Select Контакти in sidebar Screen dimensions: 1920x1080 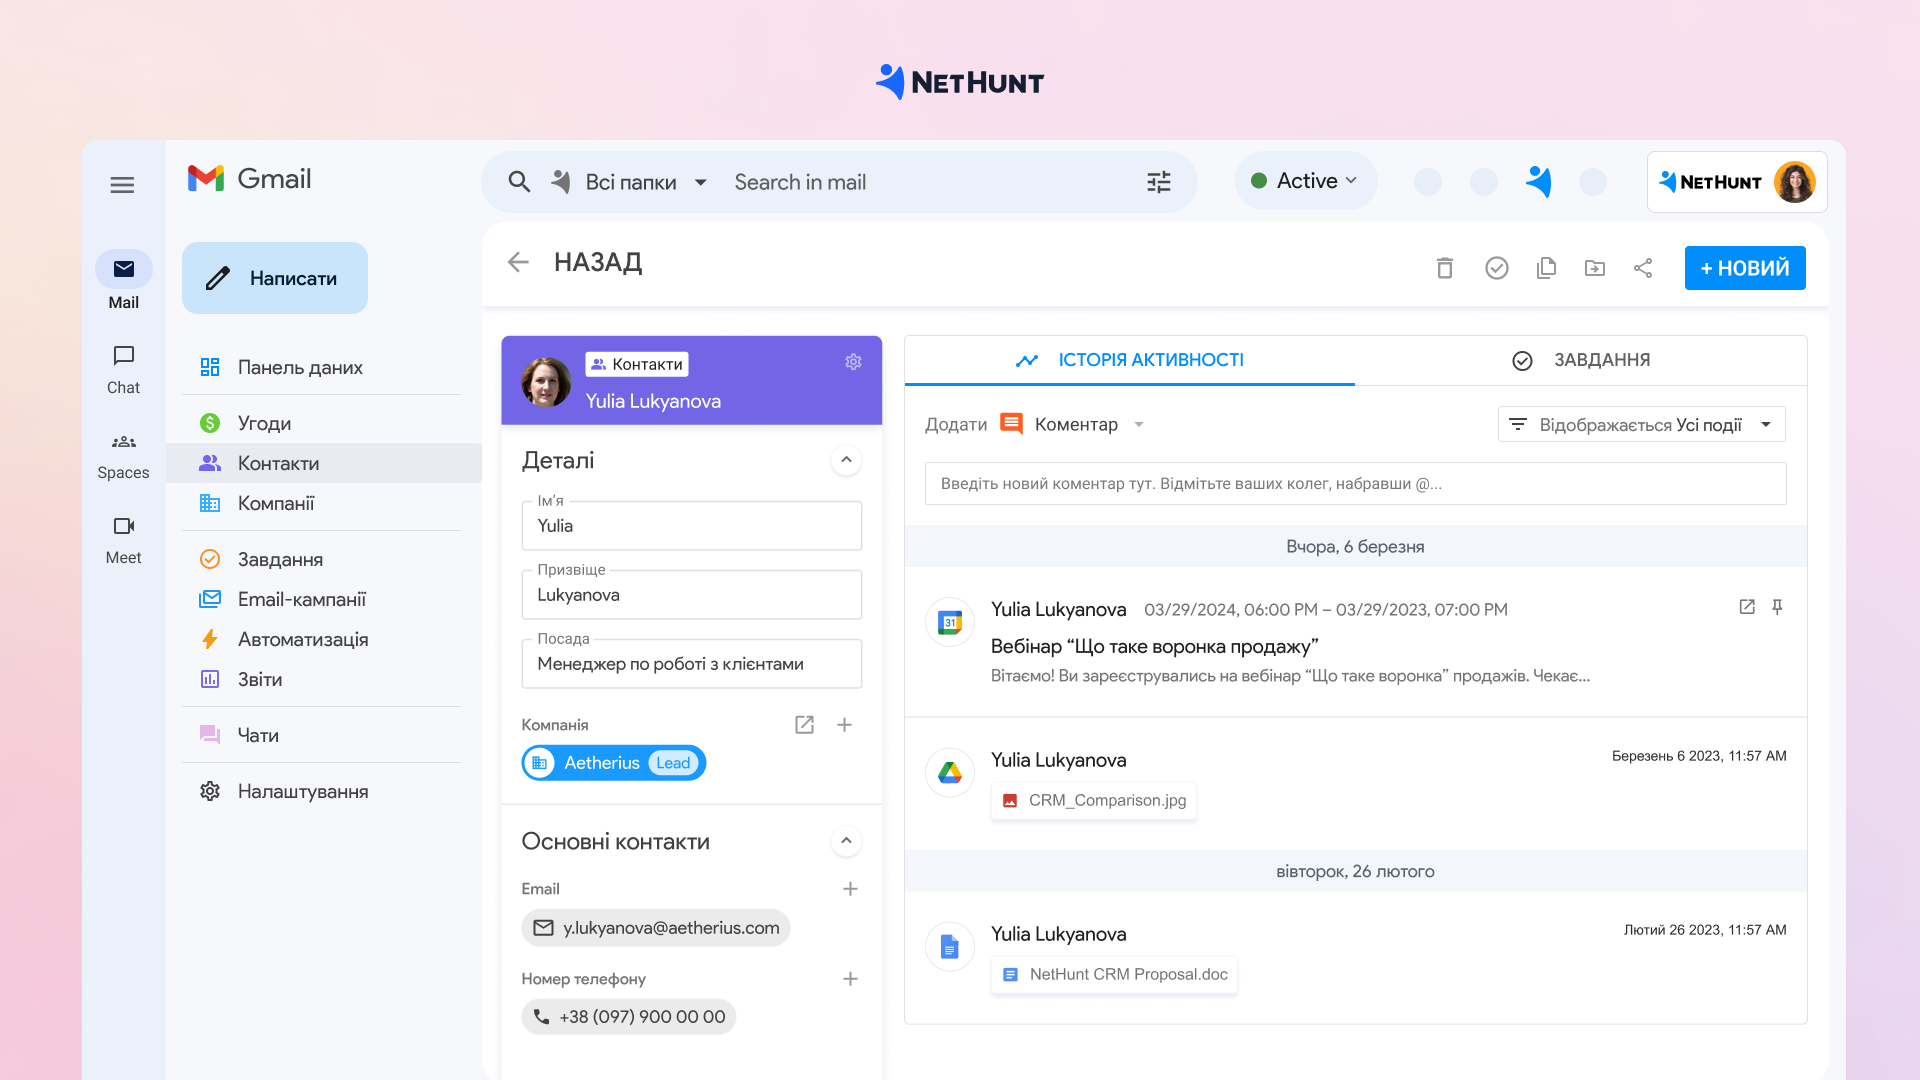point(323,463)
